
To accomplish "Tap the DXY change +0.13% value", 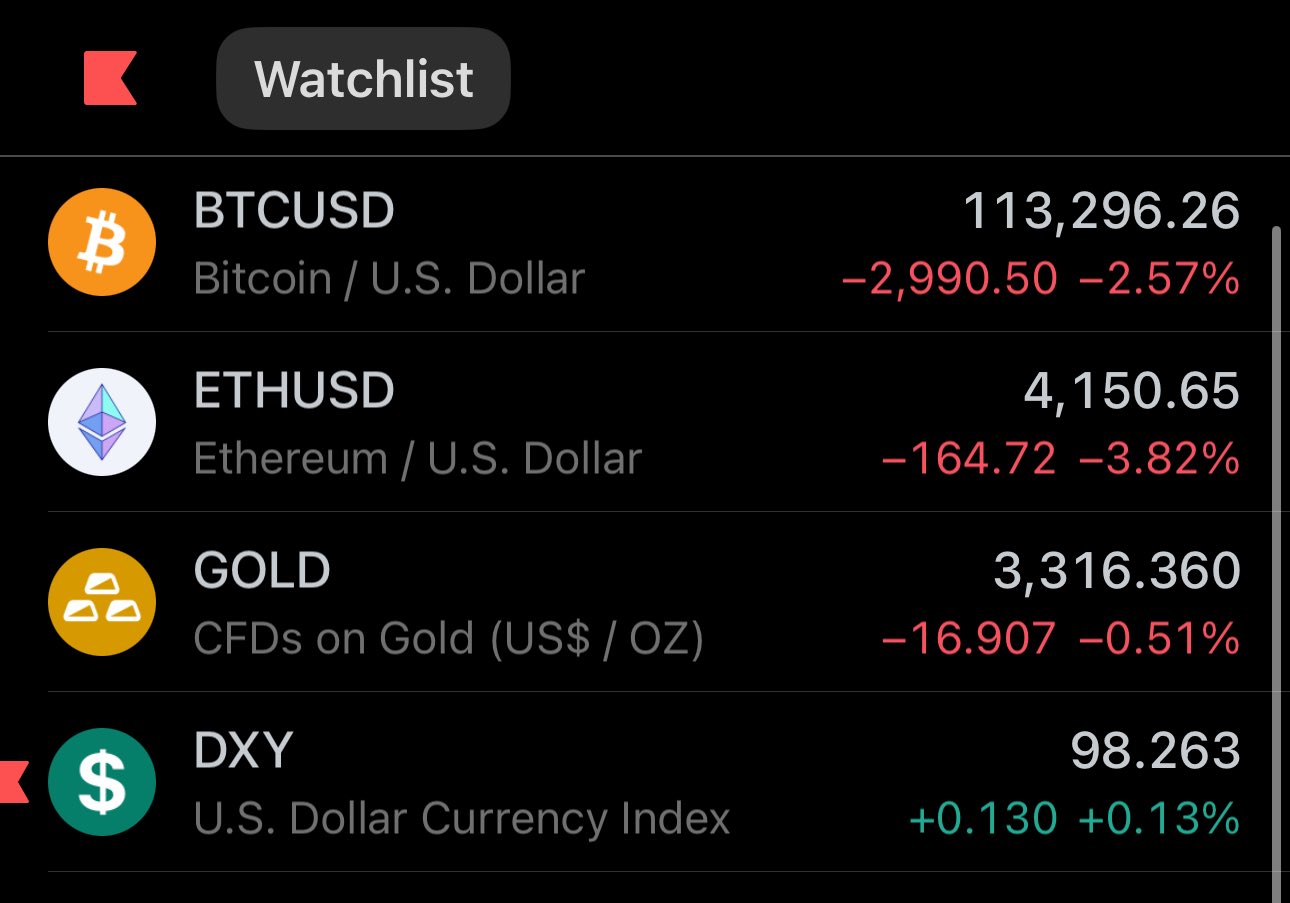I will [x=1160, y=819].
